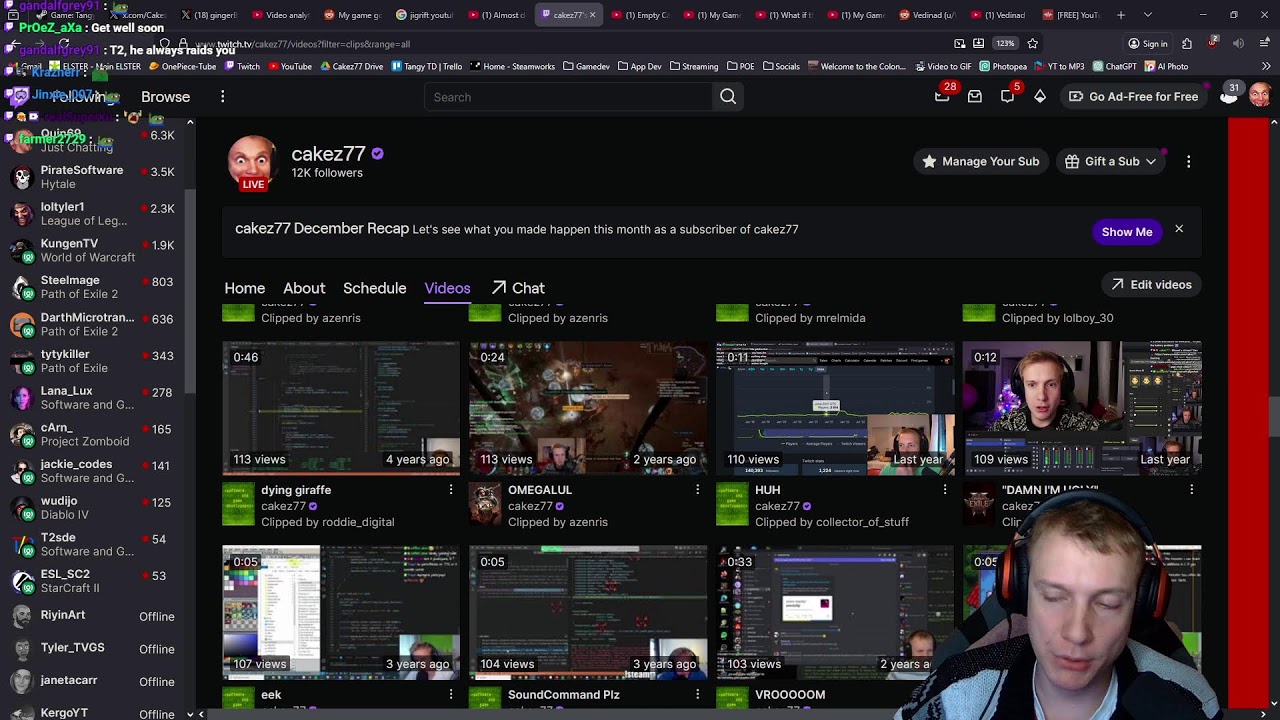Switch to the Home channel tab
Screen dimensions: 1280x720
245,288
